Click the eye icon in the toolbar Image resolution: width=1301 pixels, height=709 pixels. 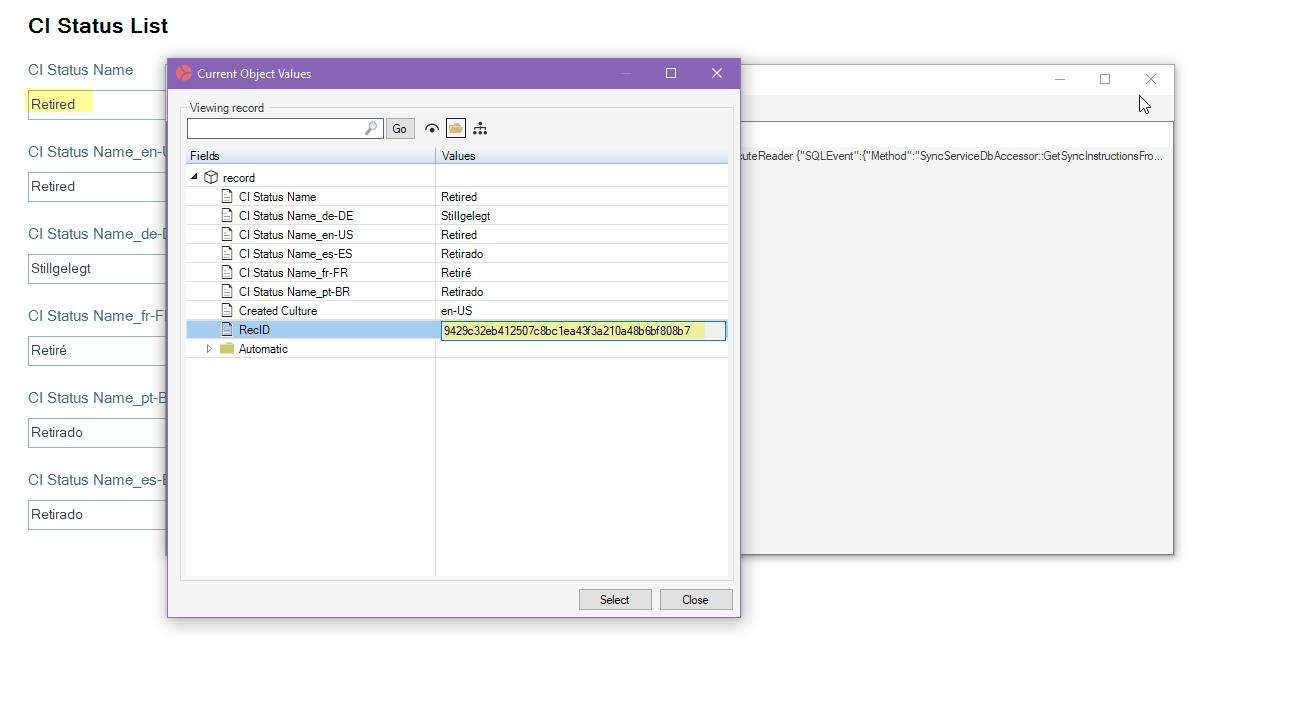click(432, 129)
